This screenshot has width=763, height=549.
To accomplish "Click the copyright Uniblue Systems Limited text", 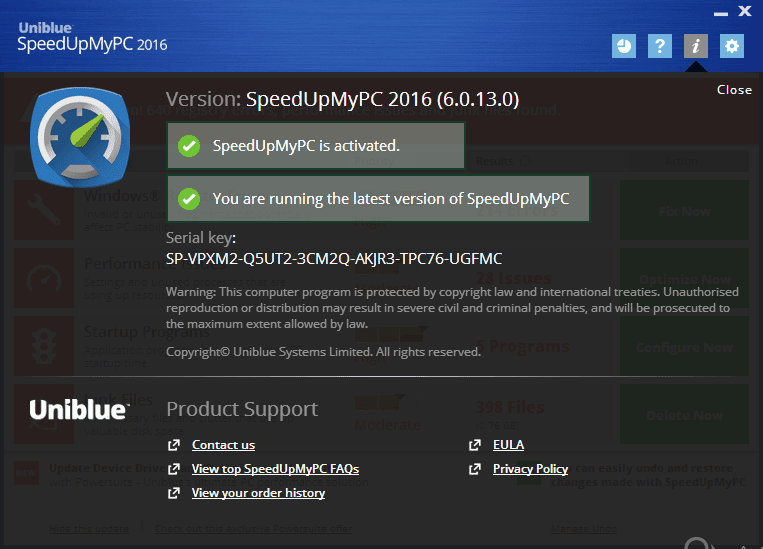I will point(324,352).
